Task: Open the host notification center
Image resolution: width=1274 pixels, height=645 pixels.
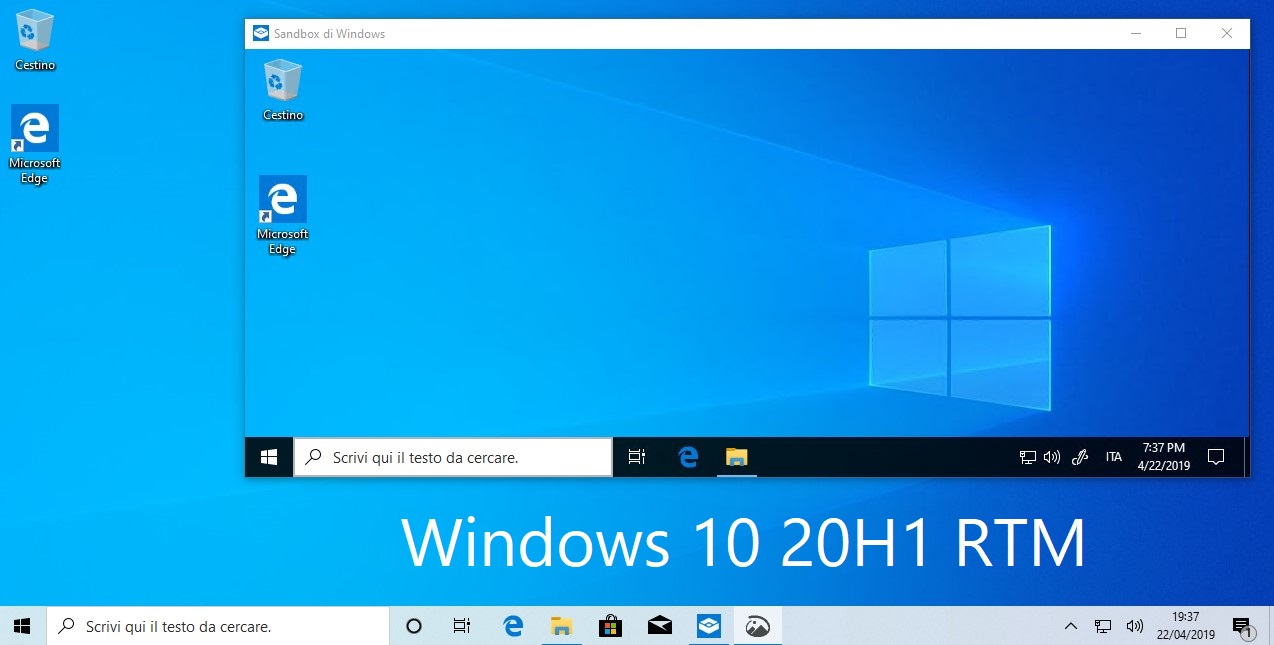Action: tap(1243, 627)
